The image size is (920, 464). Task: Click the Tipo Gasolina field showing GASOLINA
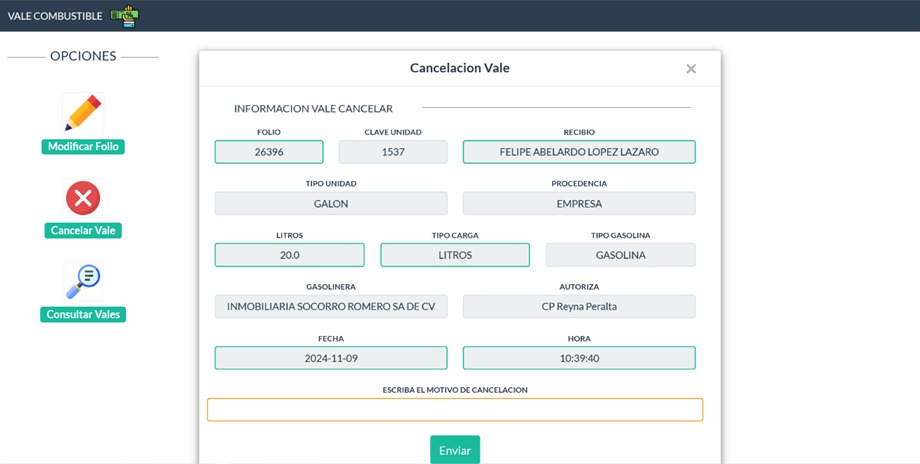point(621,255)
